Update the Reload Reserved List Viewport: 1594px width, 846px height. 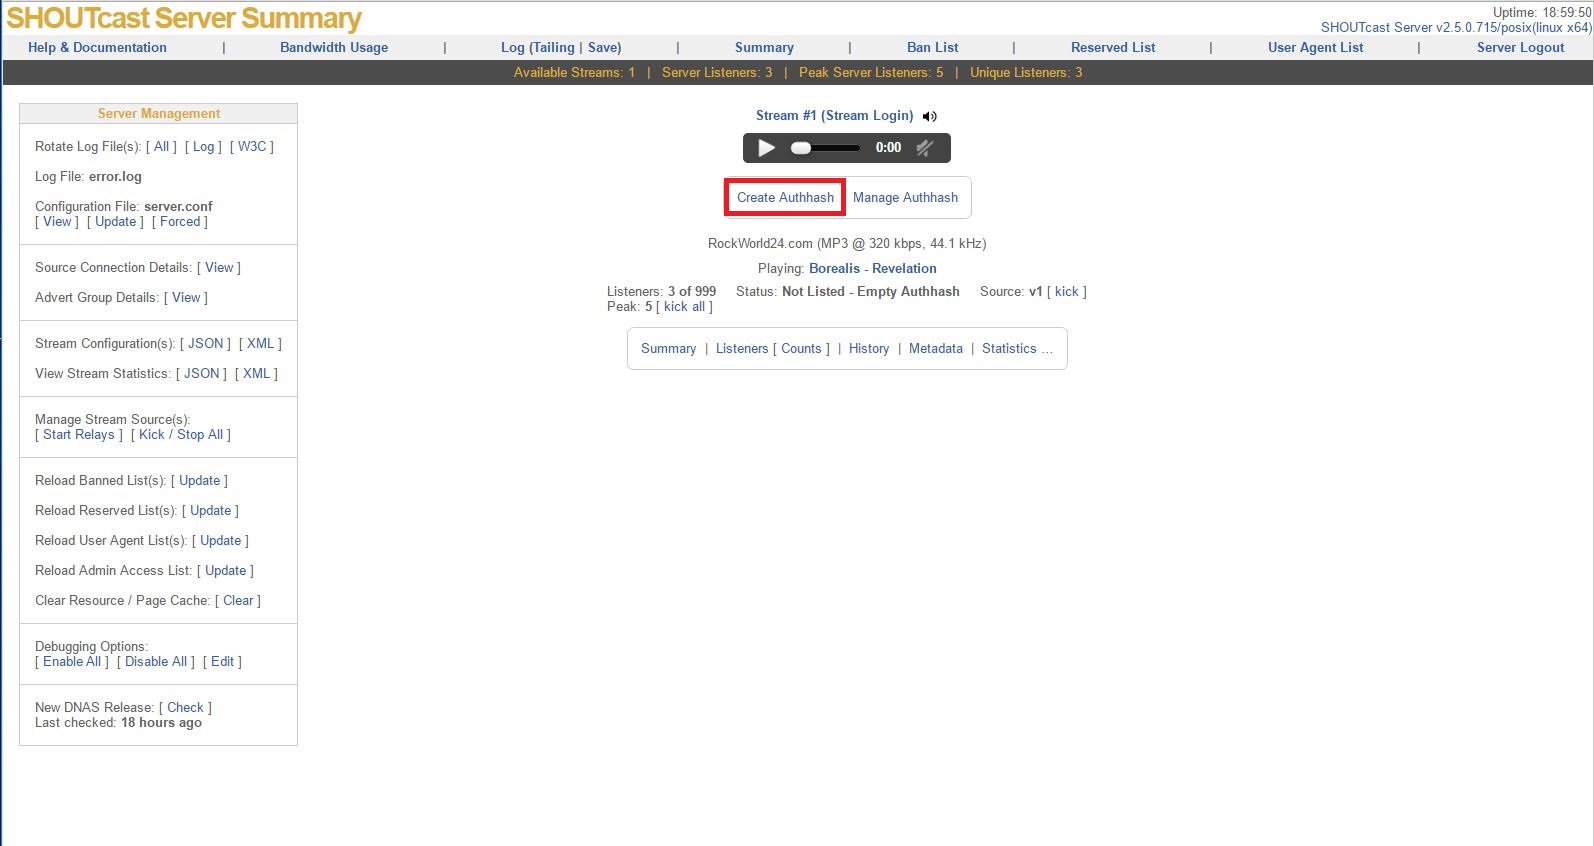click(x=210, y=510)
